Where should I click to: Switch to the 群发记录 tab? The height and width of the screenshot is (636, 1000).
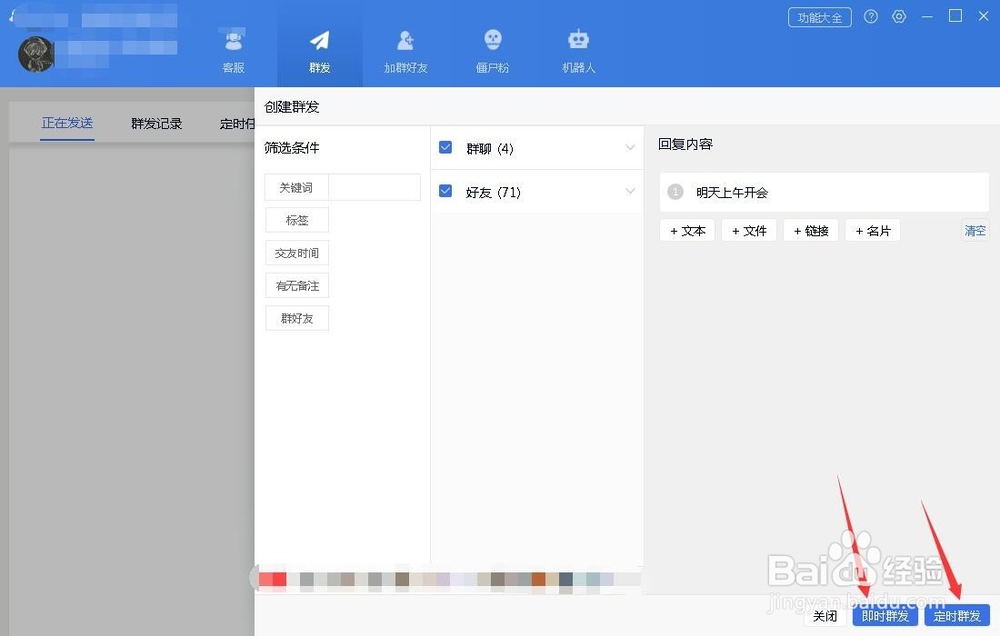click(156, 123)
